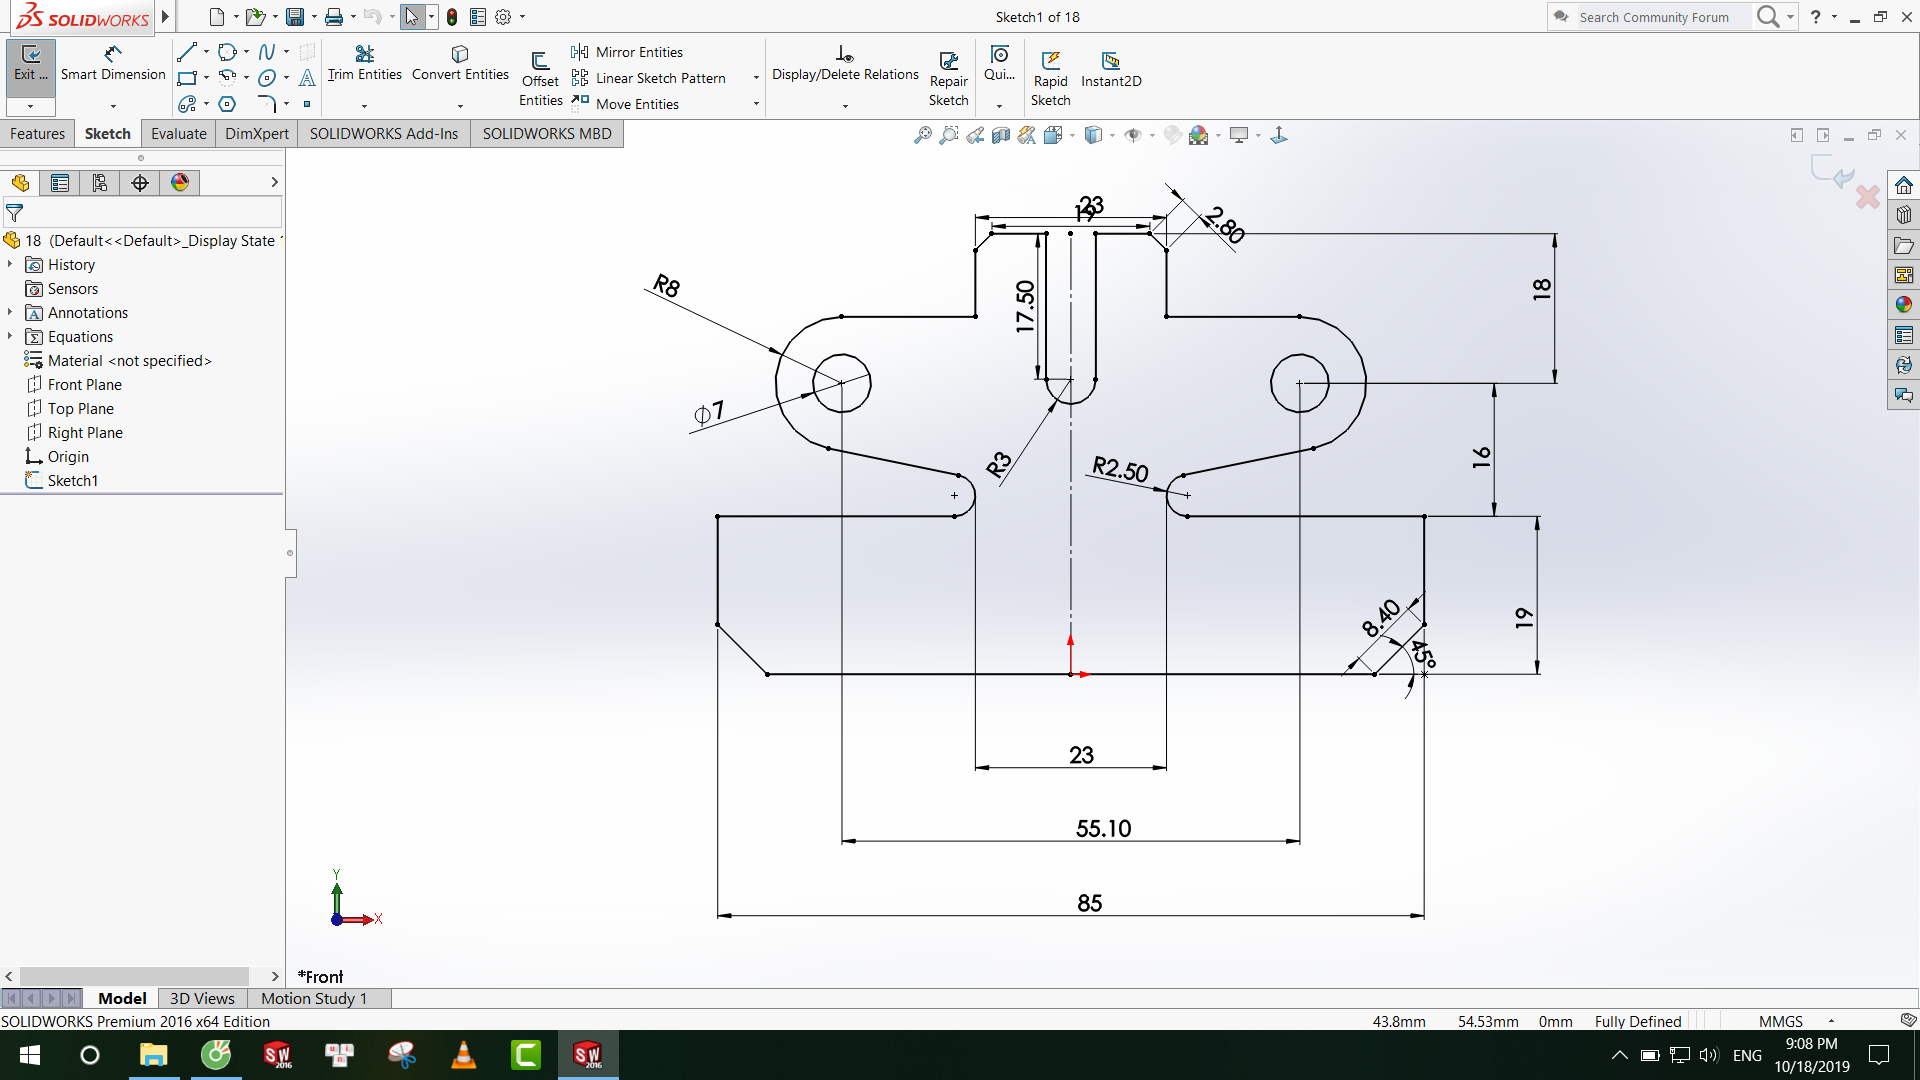Switch to the Evaluate tab
The image size is (1920, 1080).
(179, 134)
